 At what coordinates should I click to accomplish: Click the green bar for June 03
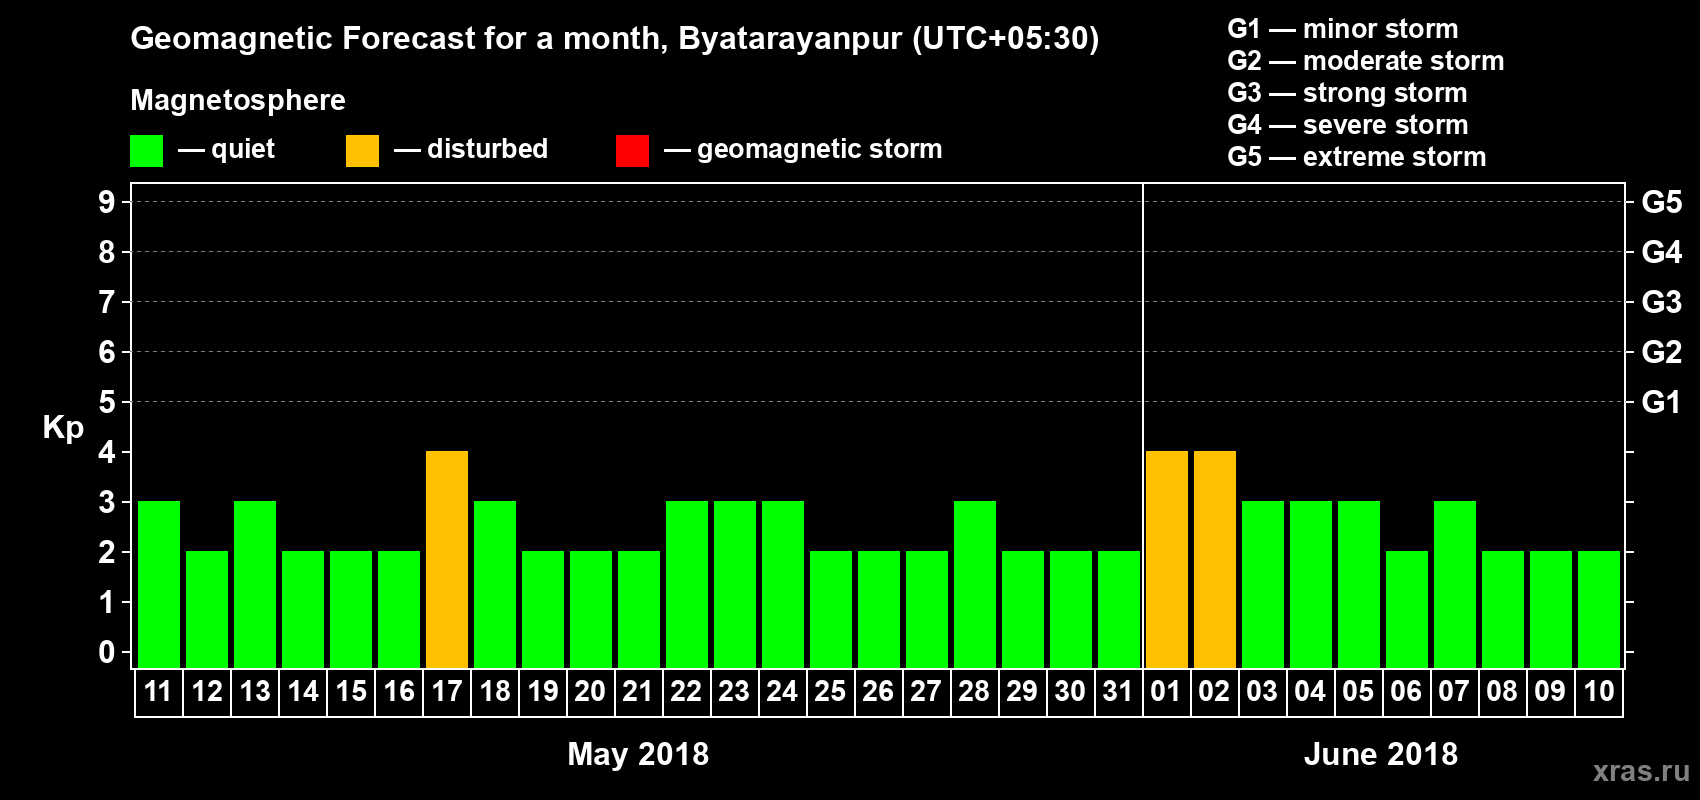(1263, 584)
